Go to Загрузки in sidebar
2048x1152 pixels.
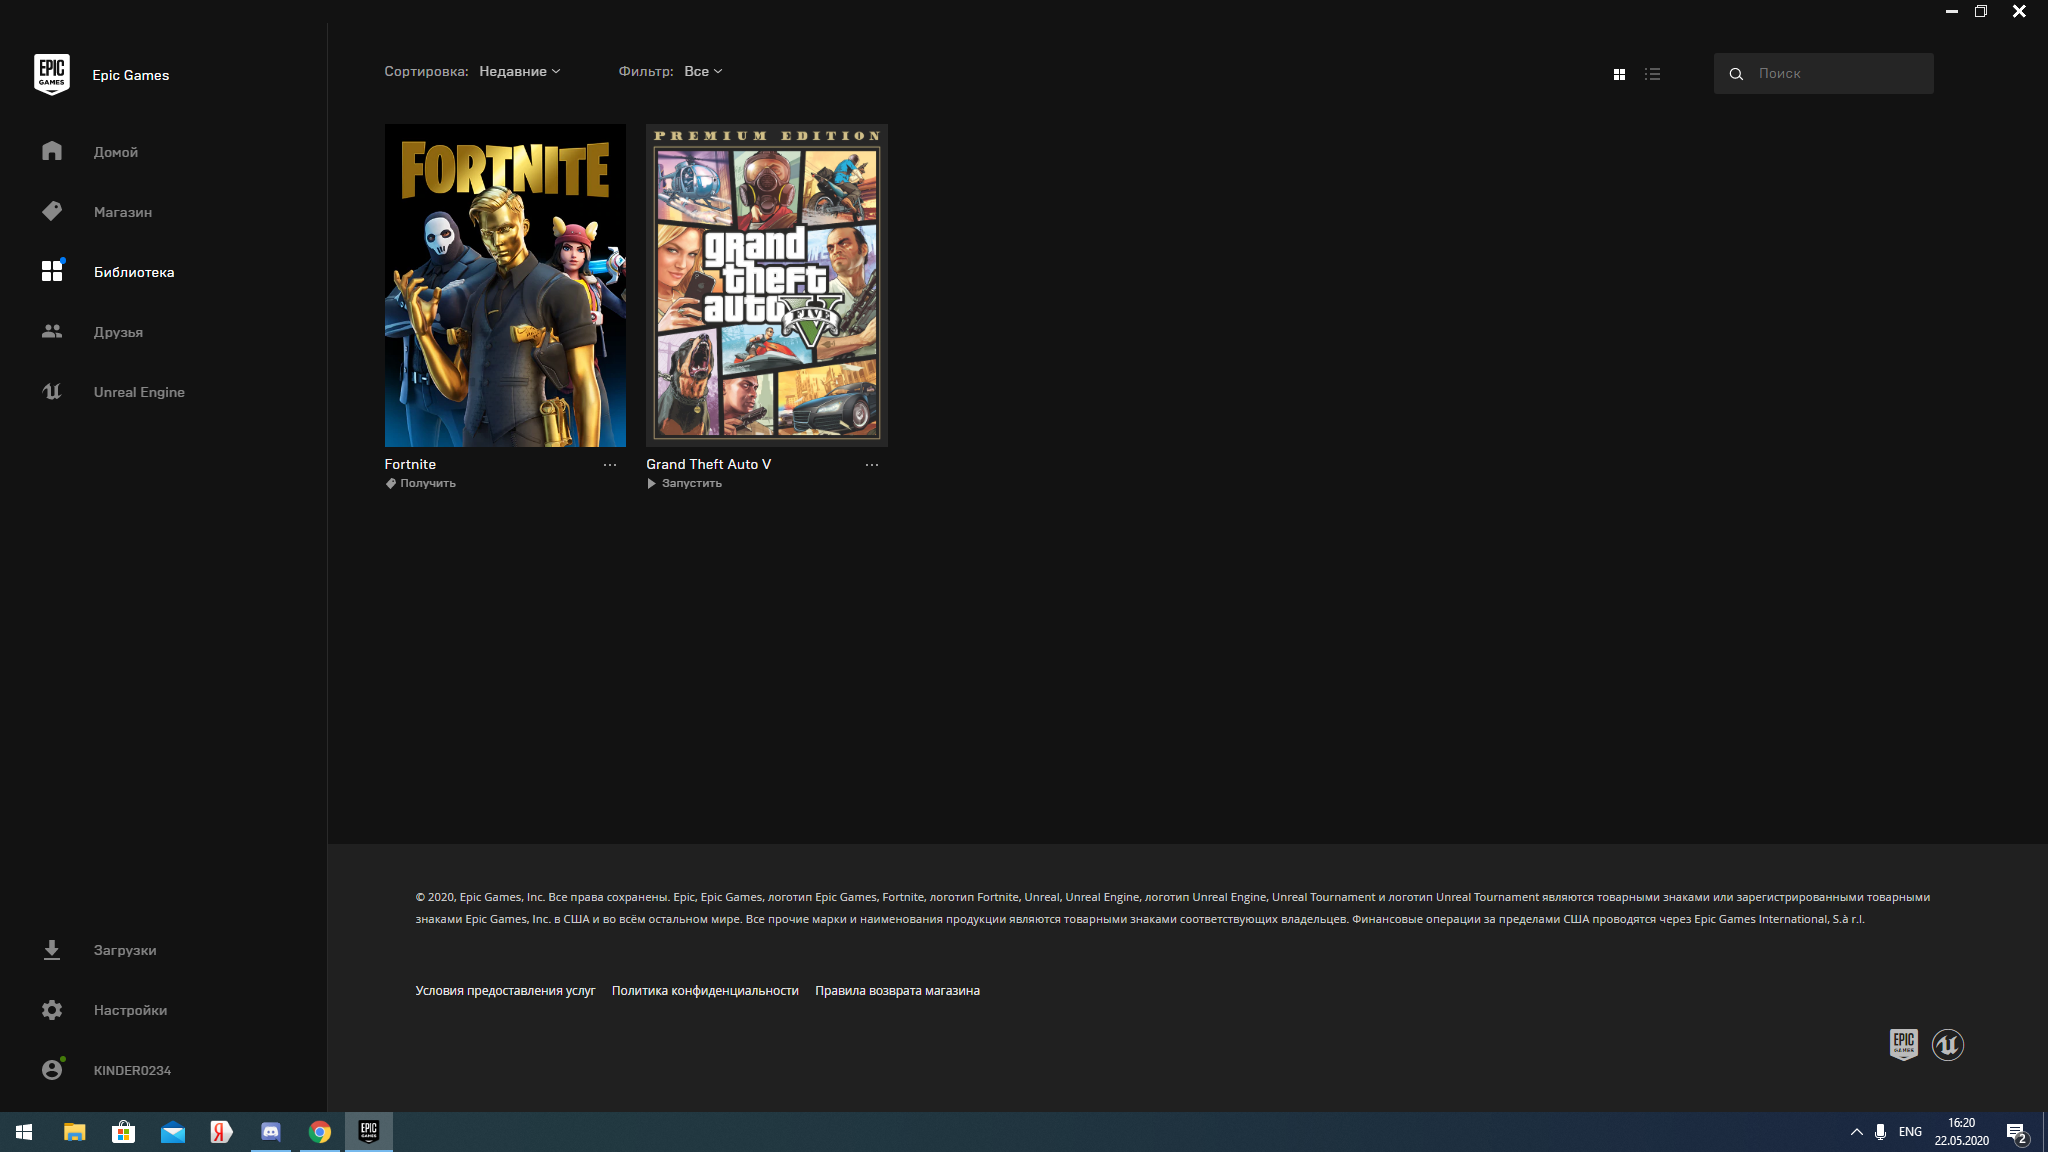click(125, 950)
